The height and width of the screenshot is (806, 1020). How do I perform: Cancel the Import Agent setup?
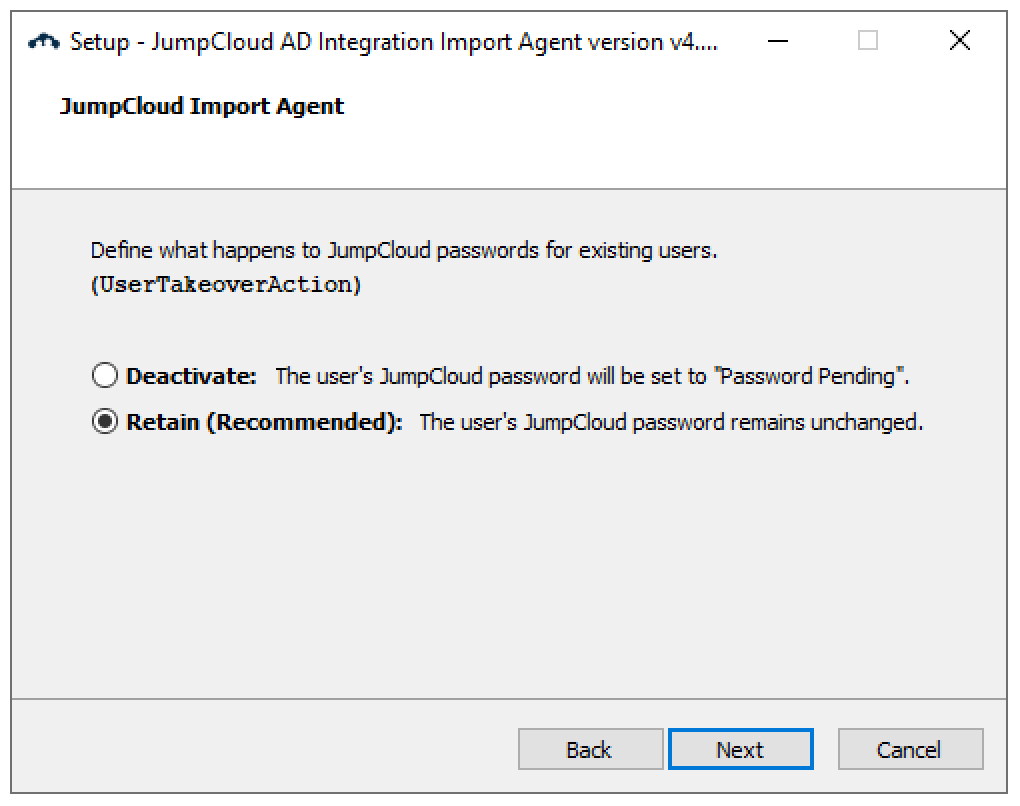(x=909, y=750)
